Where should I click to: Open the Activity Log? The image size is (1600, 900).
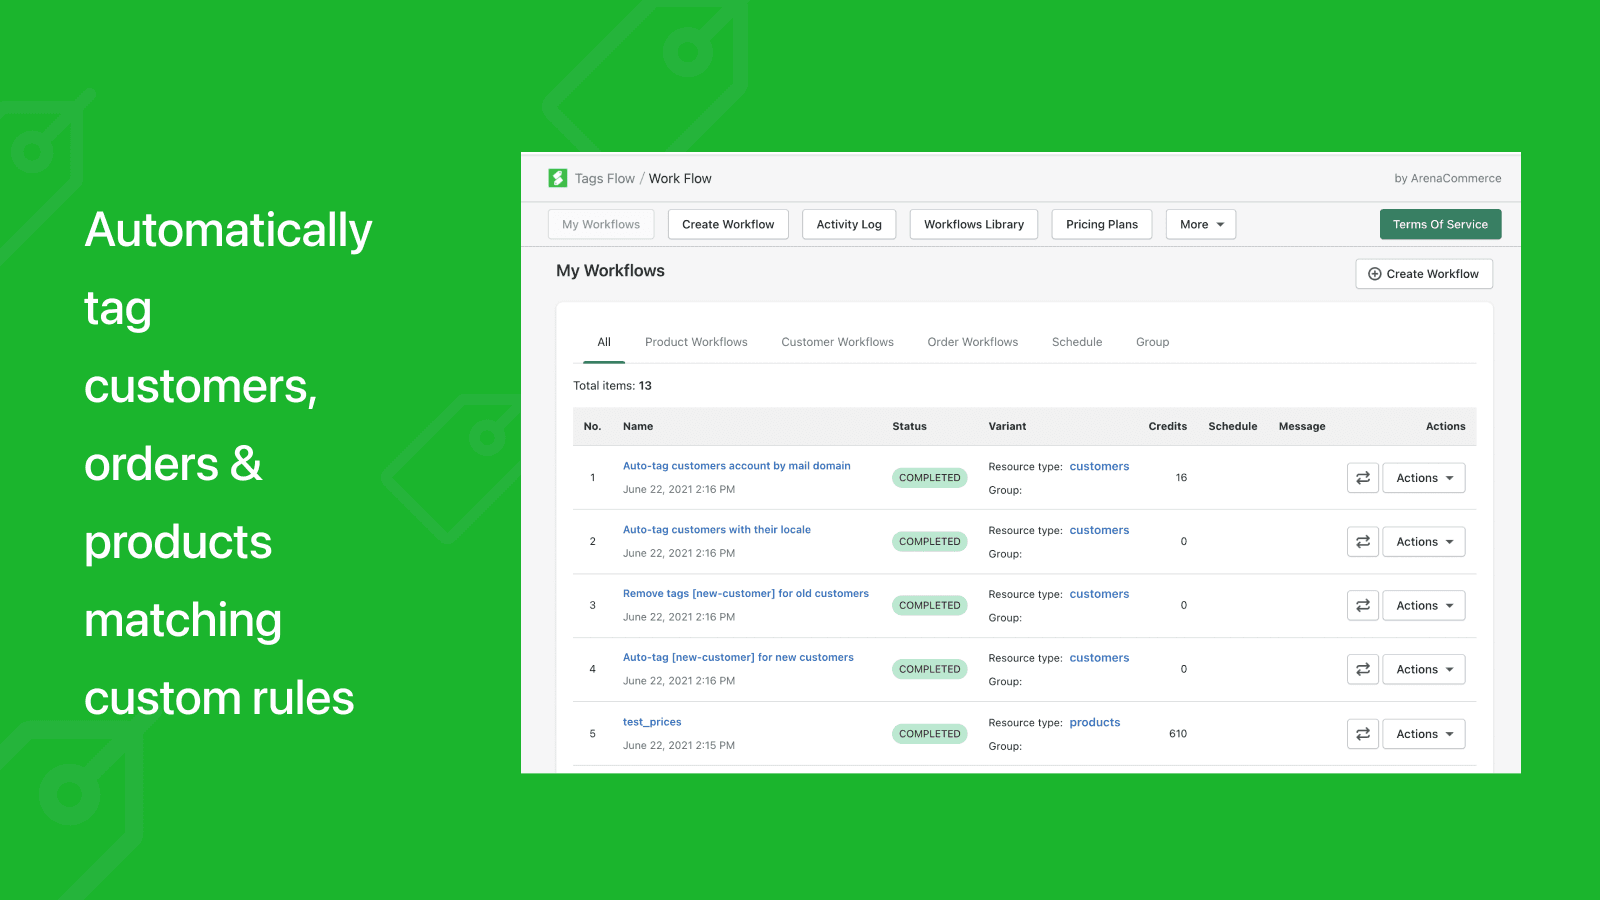point(848,224)
